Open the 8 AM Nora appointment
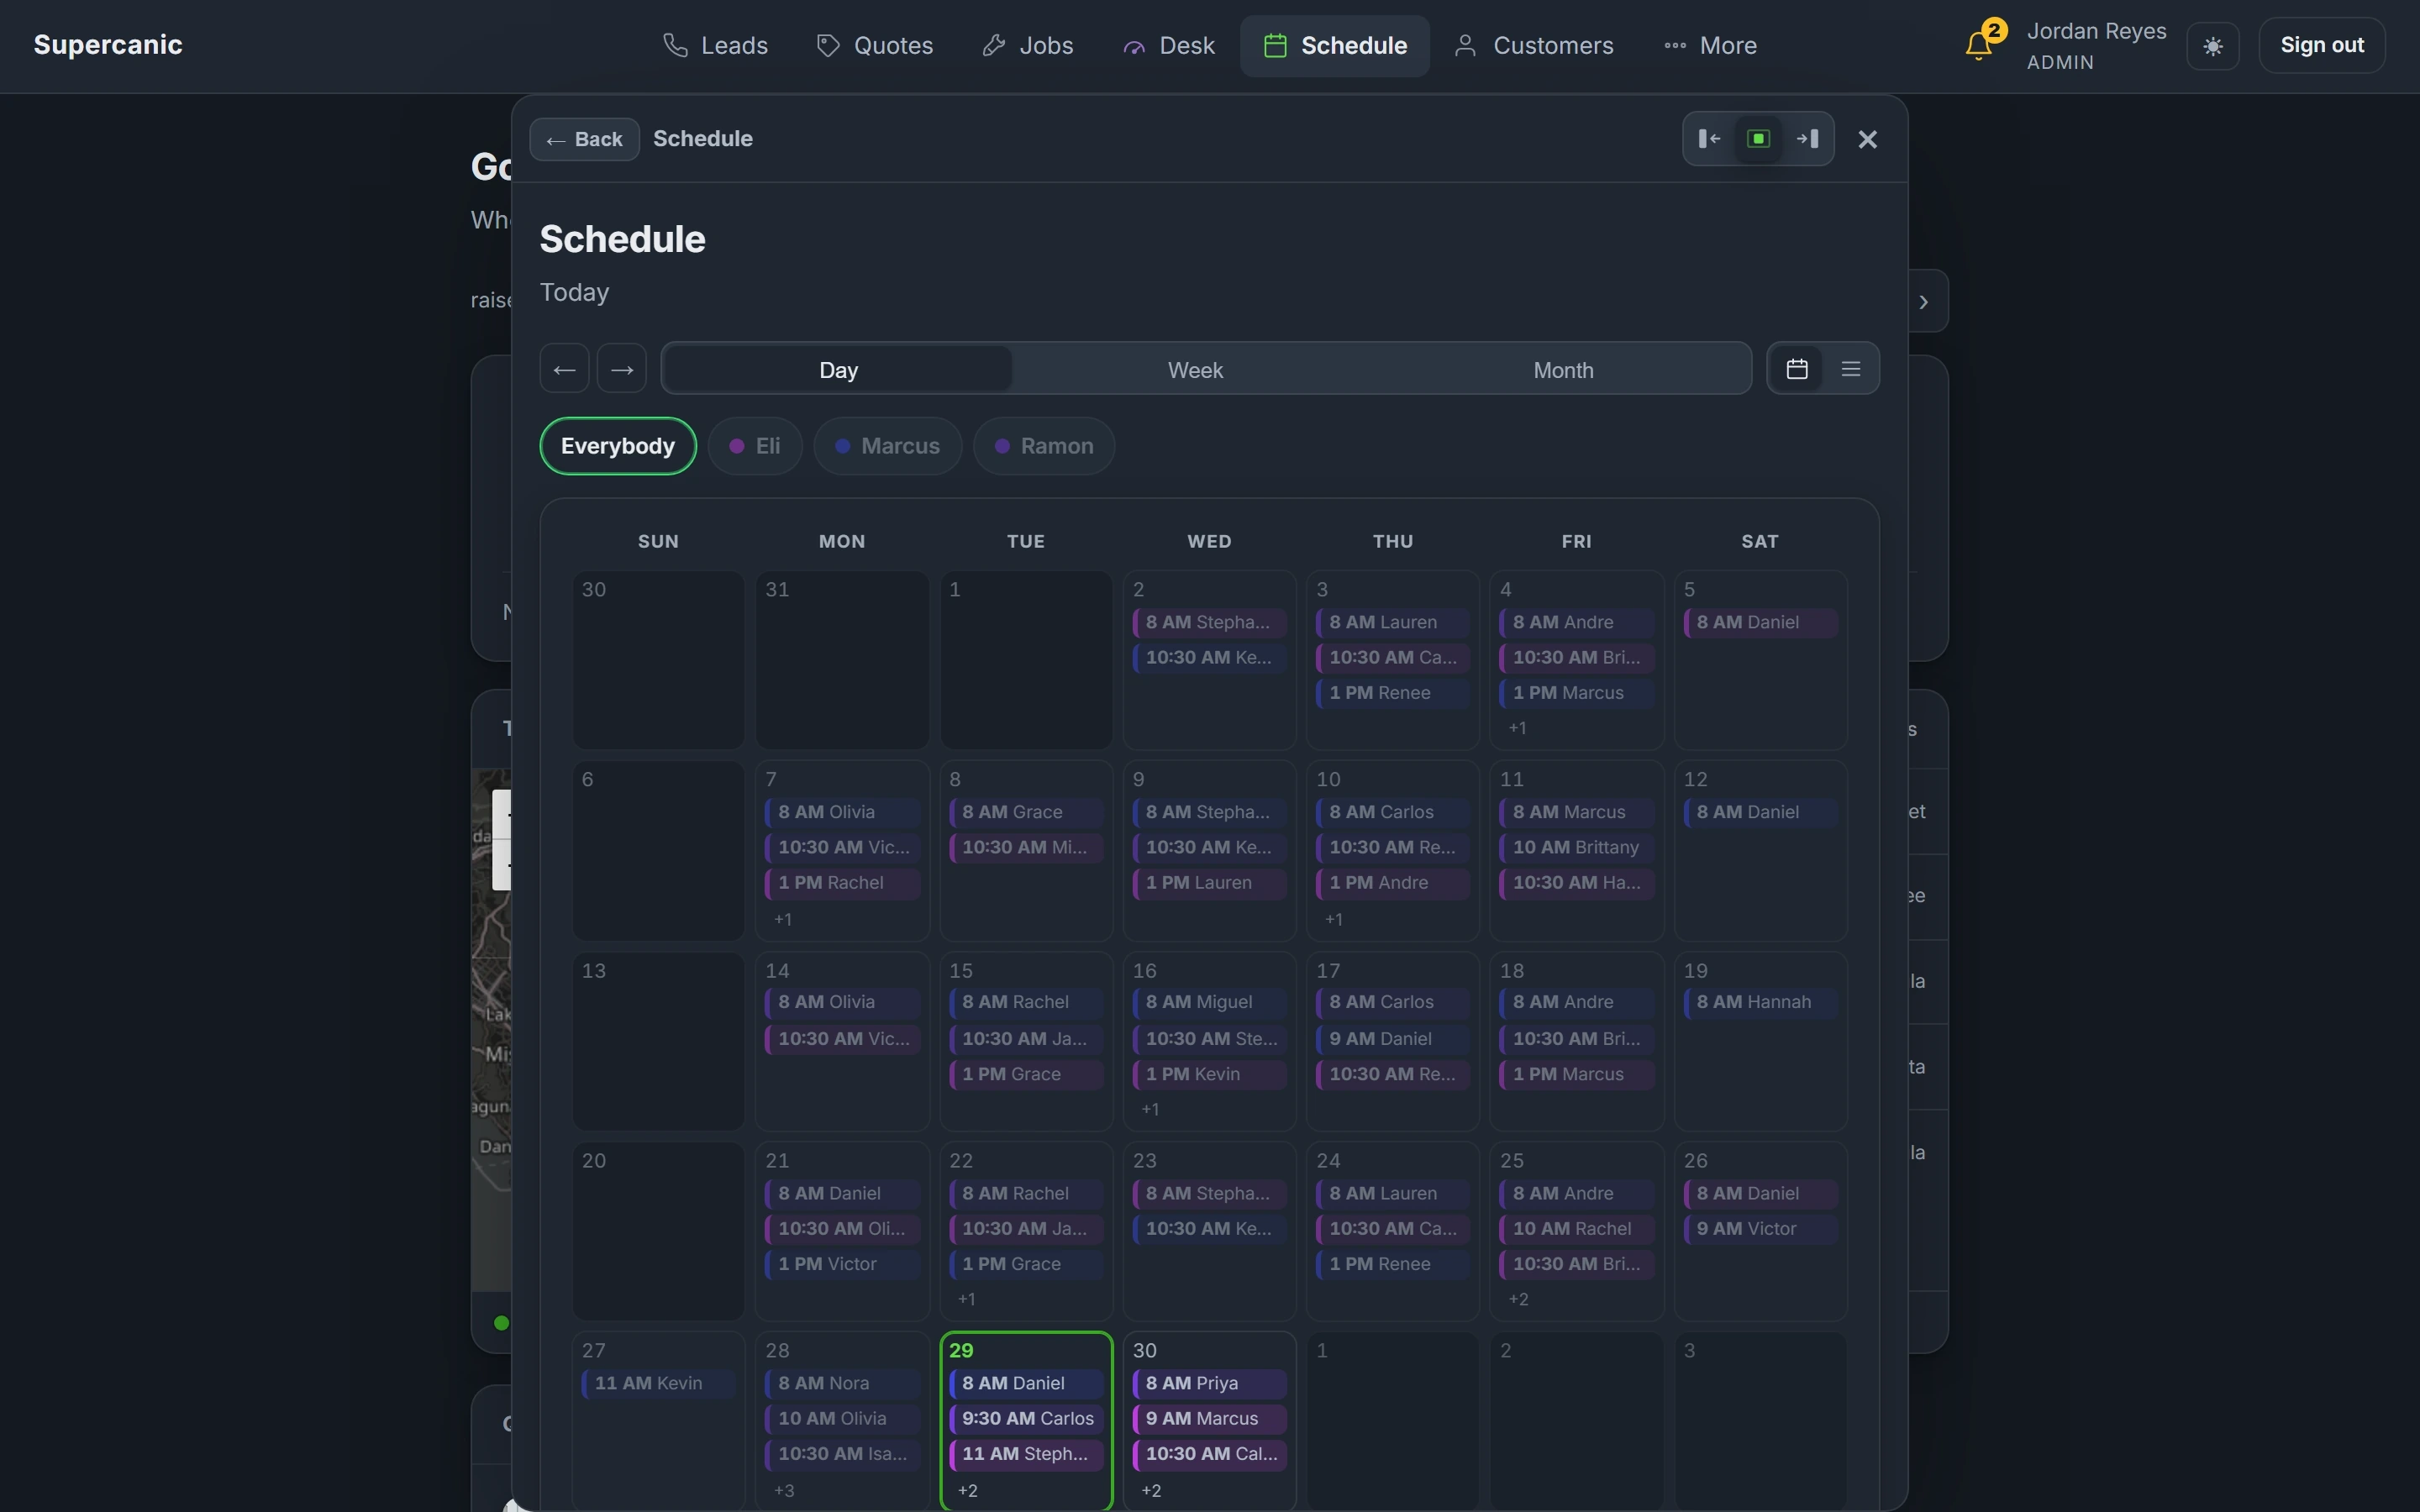 click(x=842, y=1383)
